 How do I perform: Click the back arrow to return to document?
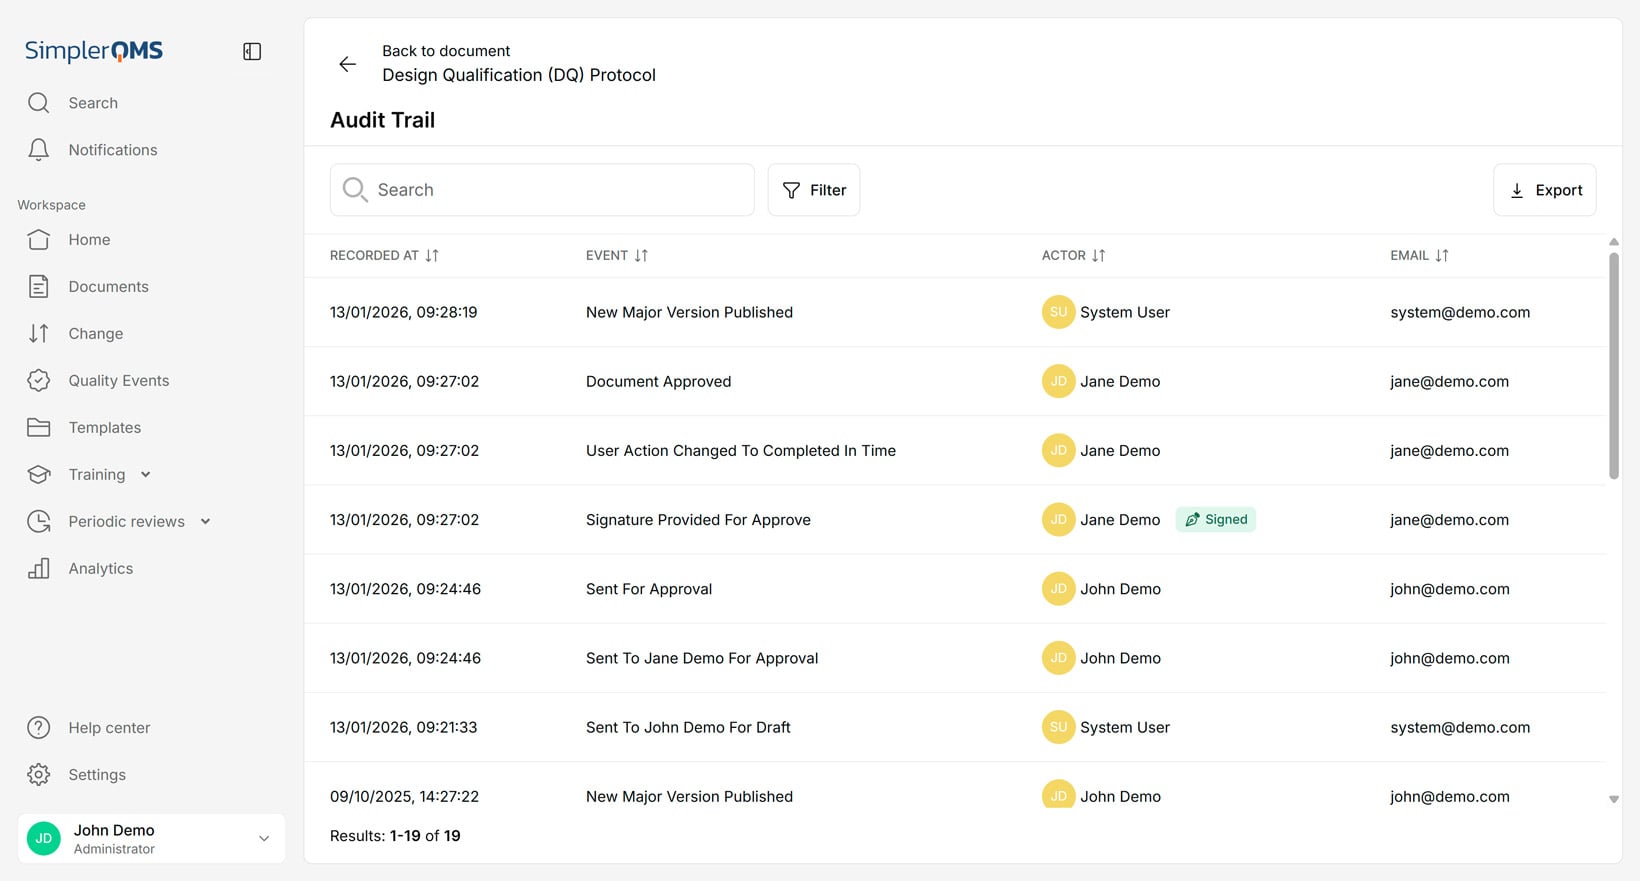(x=347, y=64)
